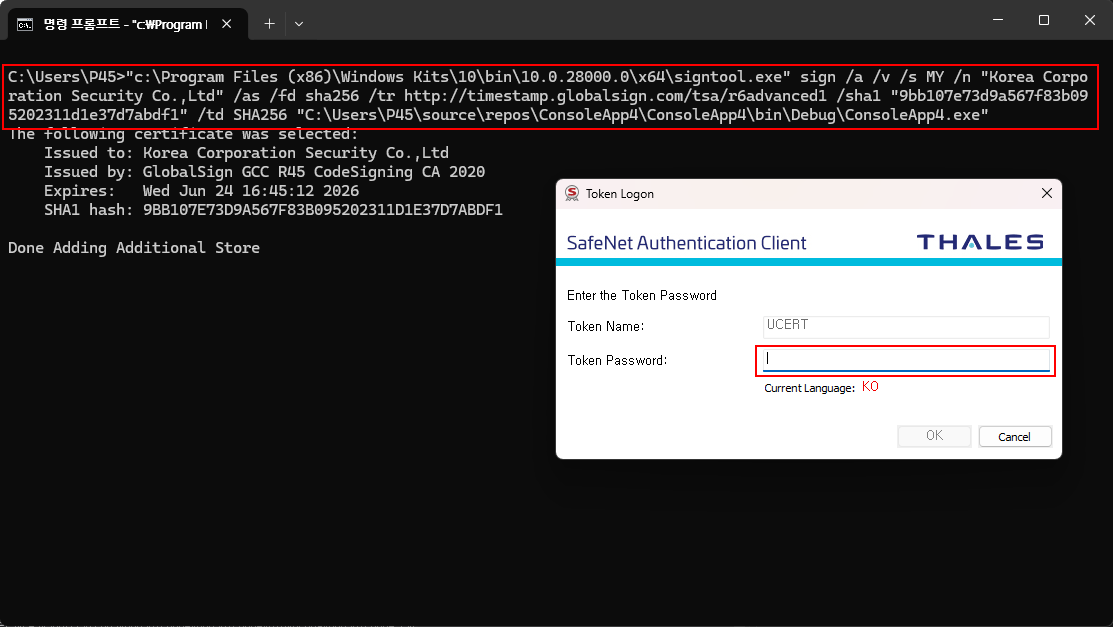
Task: Click the Token Name field showing UCERT
Action: pyautogui.click(x=906, y=326)
